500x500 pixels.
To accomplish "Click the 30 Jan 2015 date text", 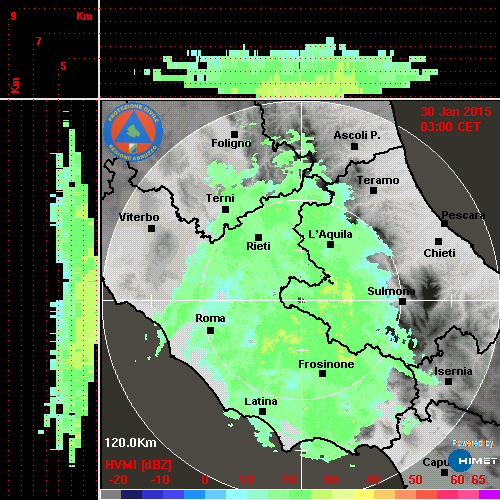I will [x=456, y=112].
